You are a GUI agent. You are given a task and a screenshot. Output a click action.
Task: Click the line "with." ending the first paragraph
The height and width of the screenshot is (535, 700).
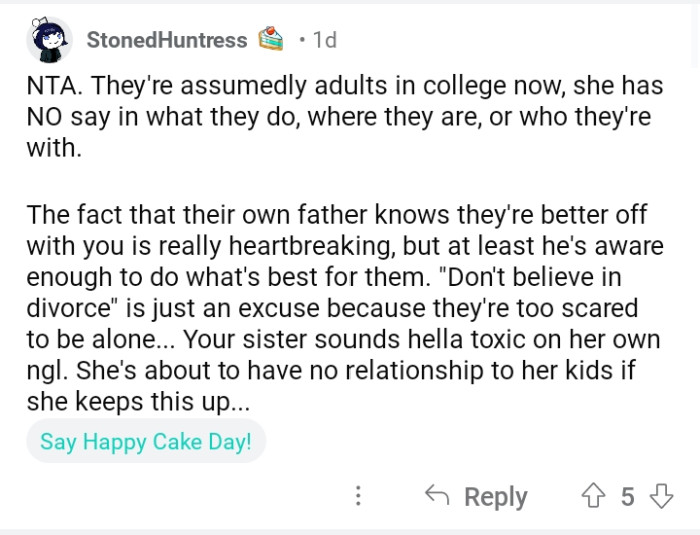[x=53, y=148]
